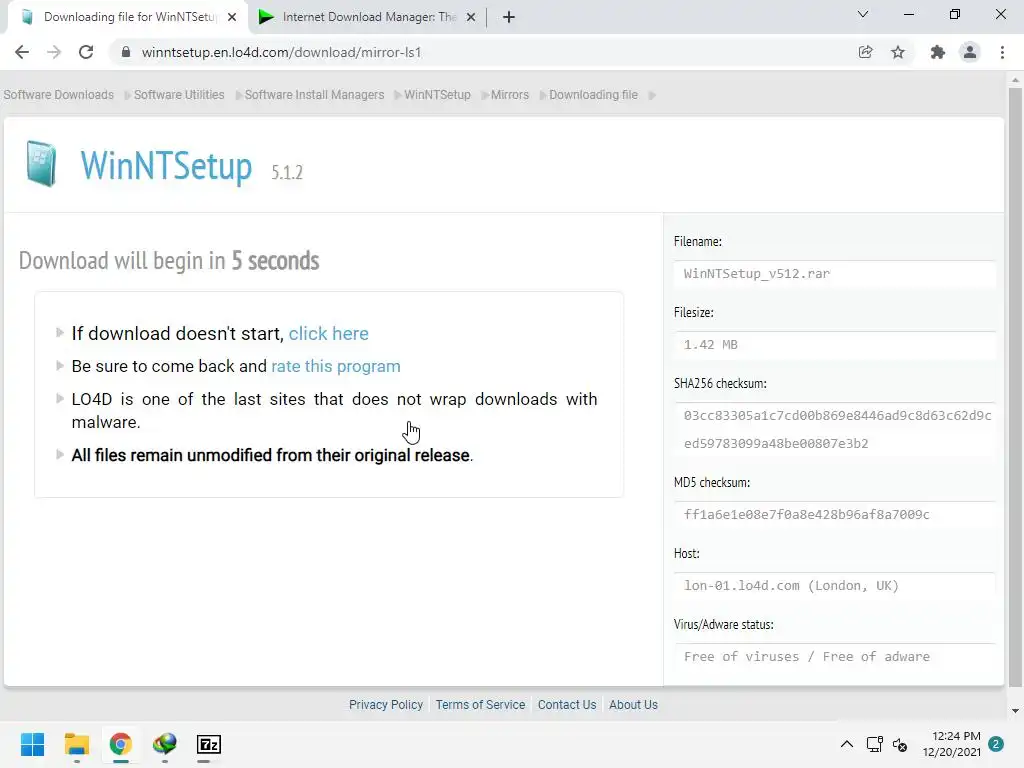This screenshot has height=768, width=1024.
Task: Click the WinNTSetup page title
Action: [x=166, y=165]
